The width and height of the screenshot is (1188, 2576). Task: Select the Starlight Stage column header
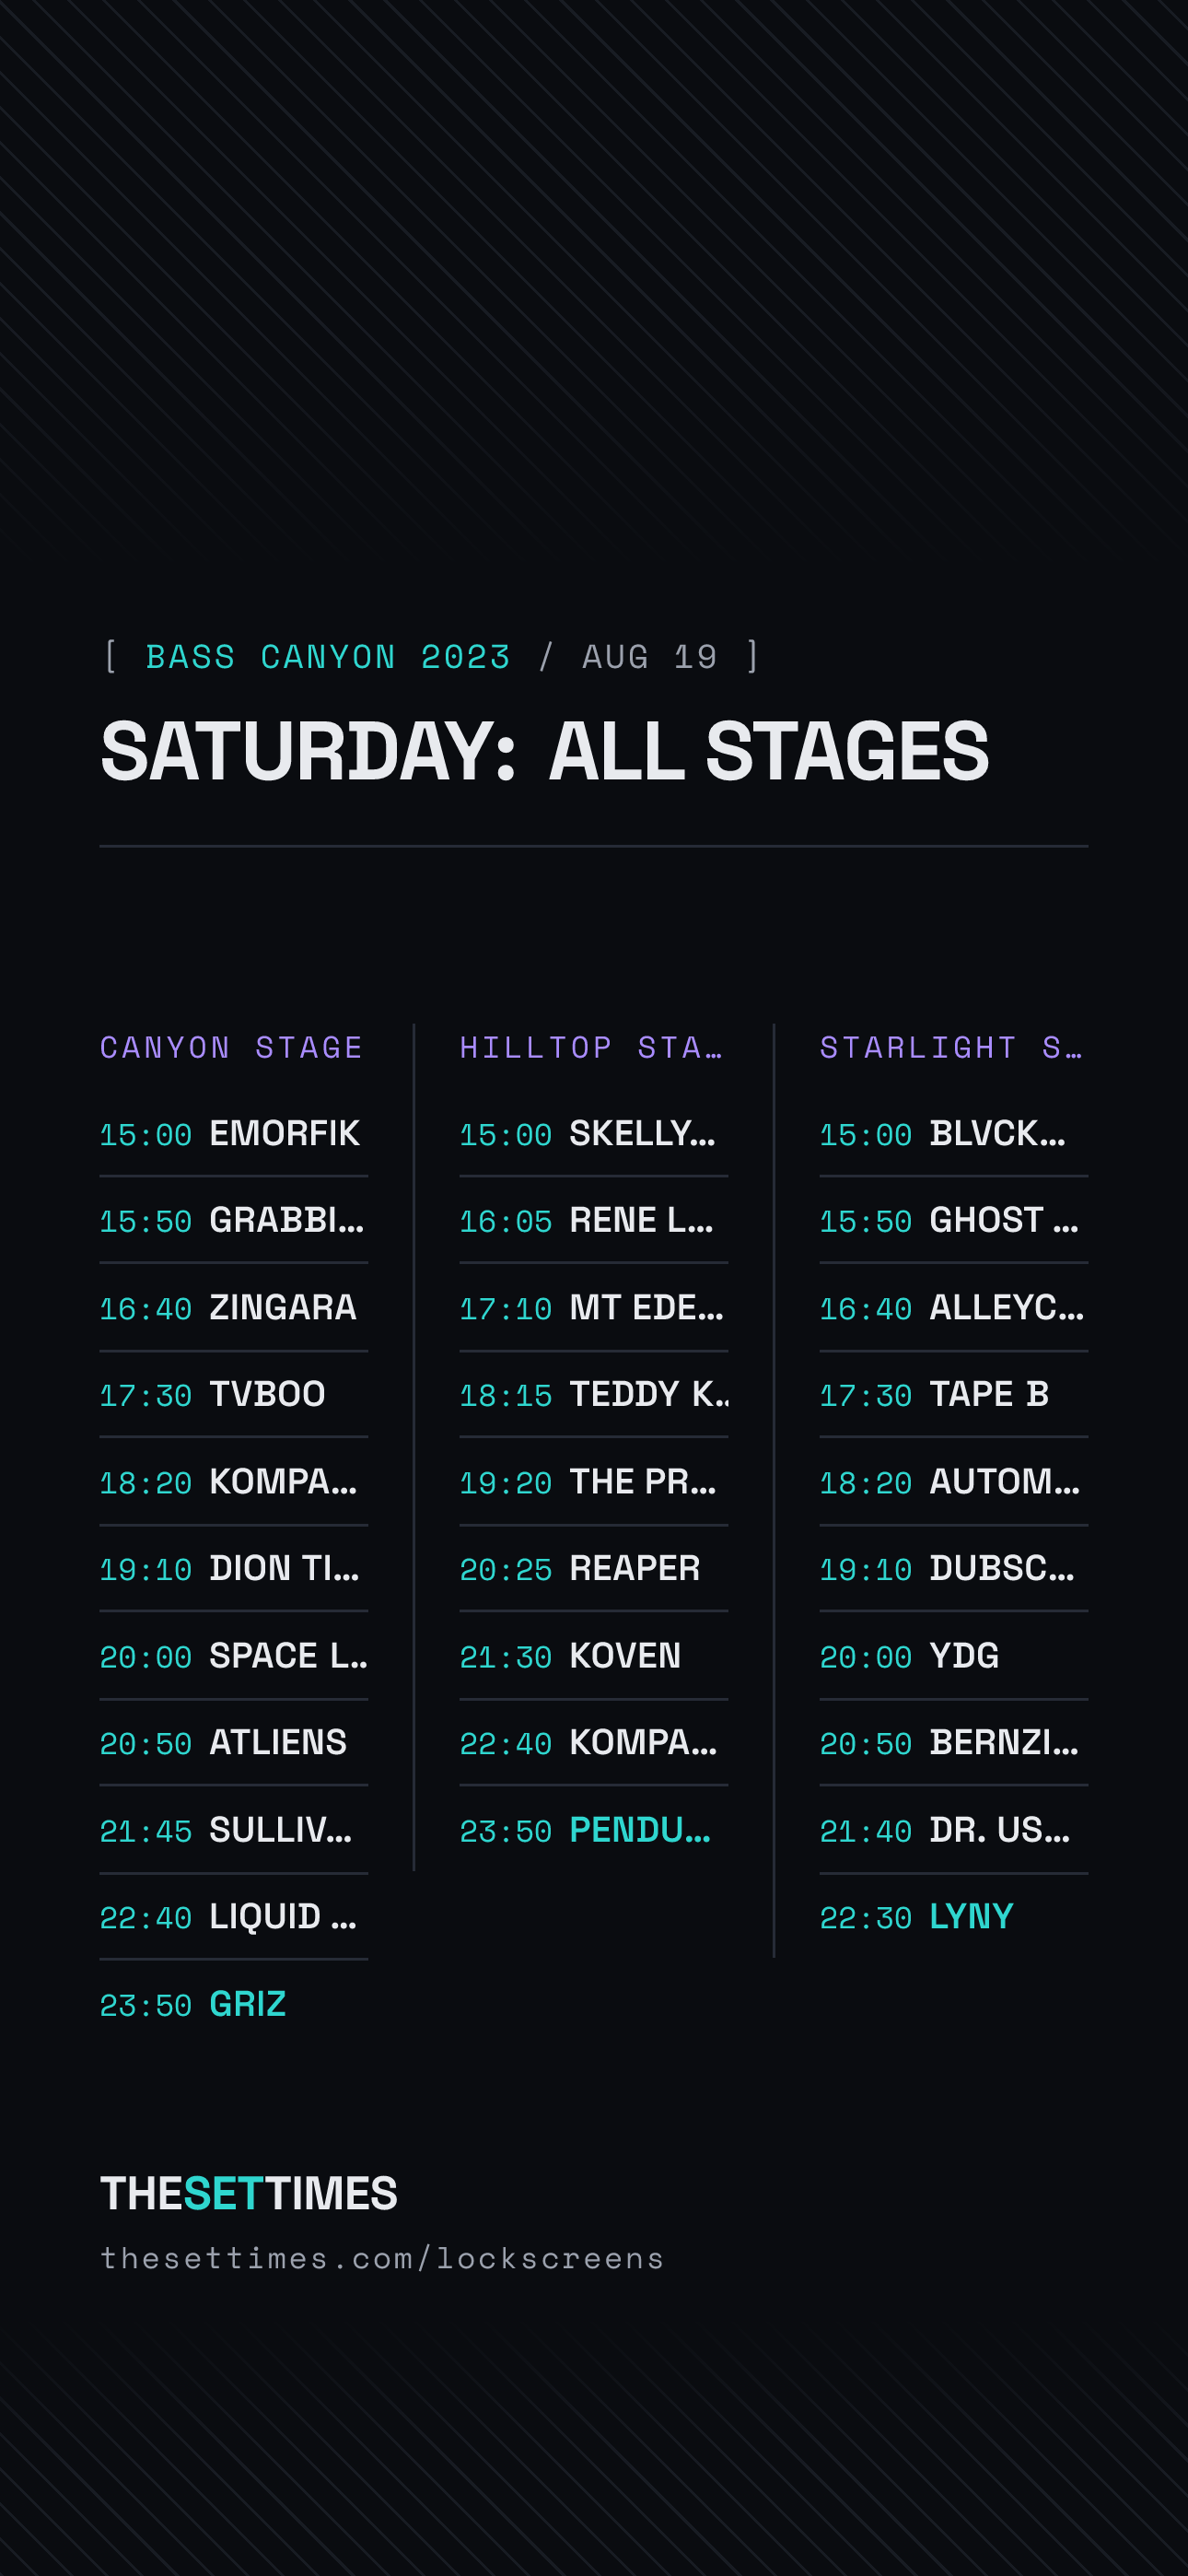pyautogui.click(x=951, y=1047)
